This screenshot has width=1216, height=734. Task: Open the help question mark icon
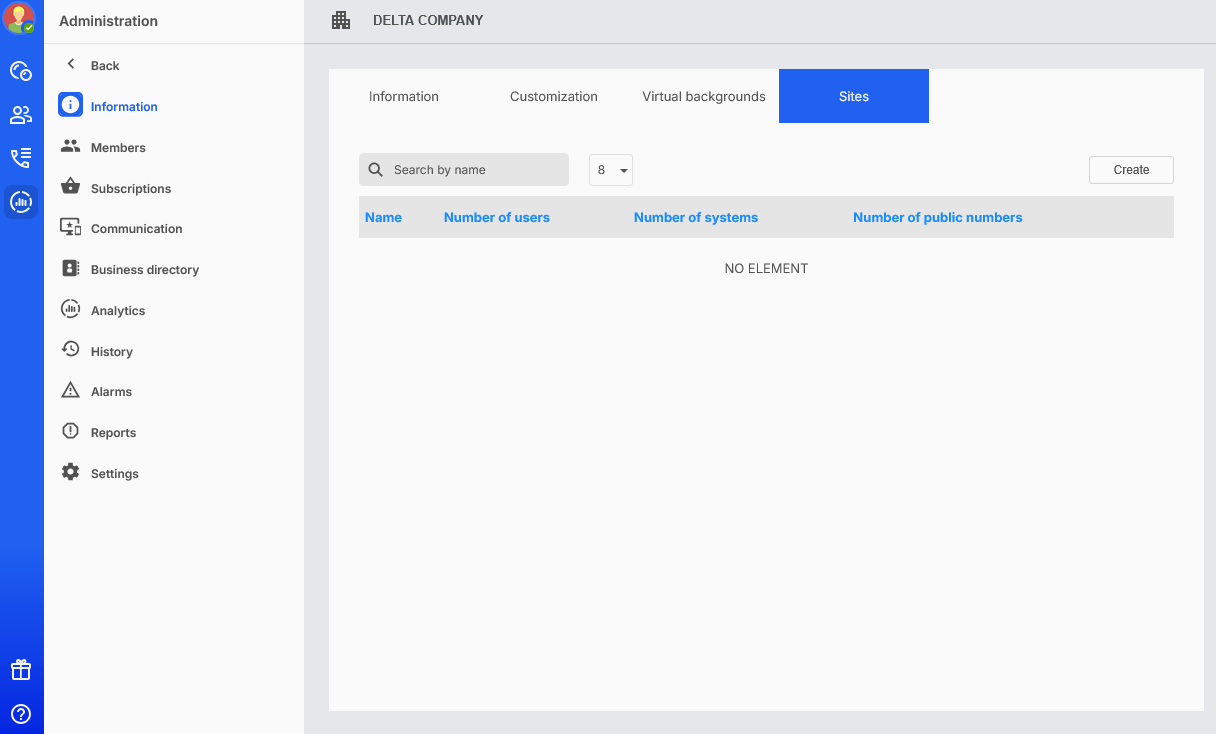click(21, 714)
